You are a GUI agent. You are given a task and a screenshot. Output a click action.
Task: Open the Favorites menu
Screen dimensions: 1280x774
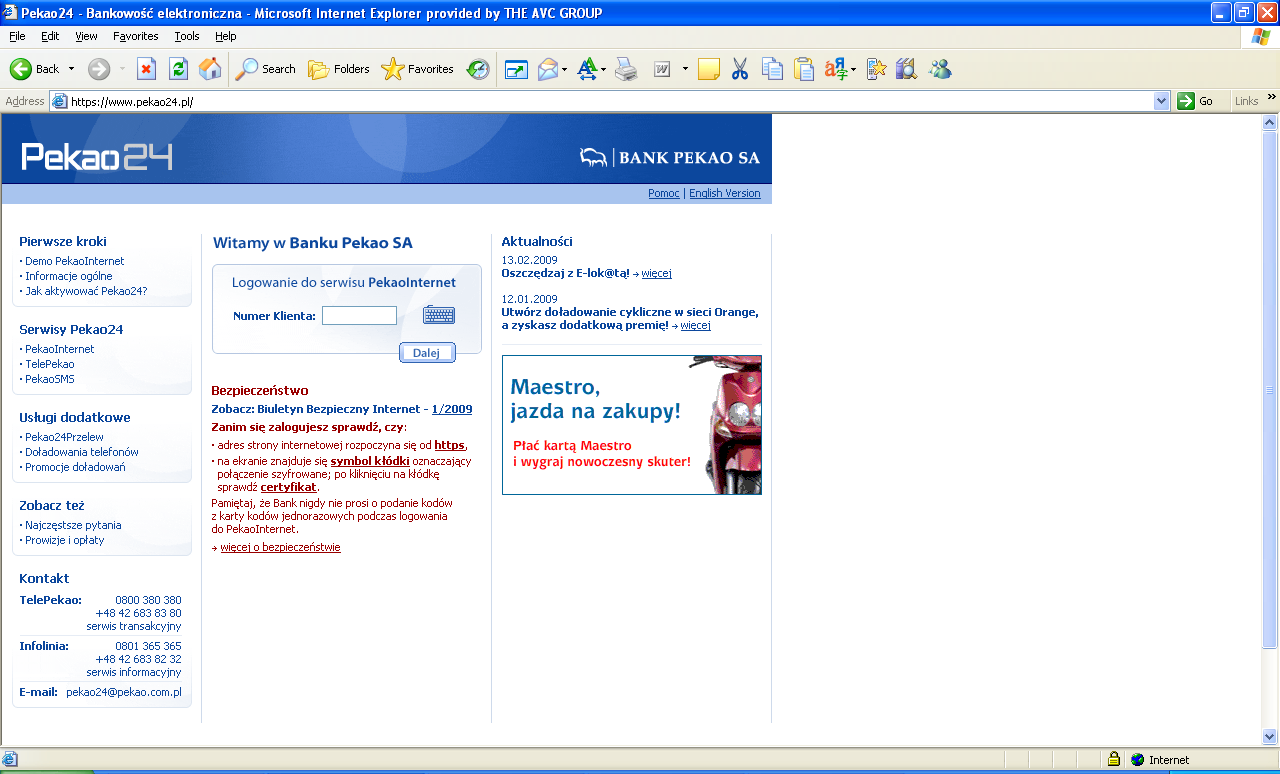pos(135,36)
